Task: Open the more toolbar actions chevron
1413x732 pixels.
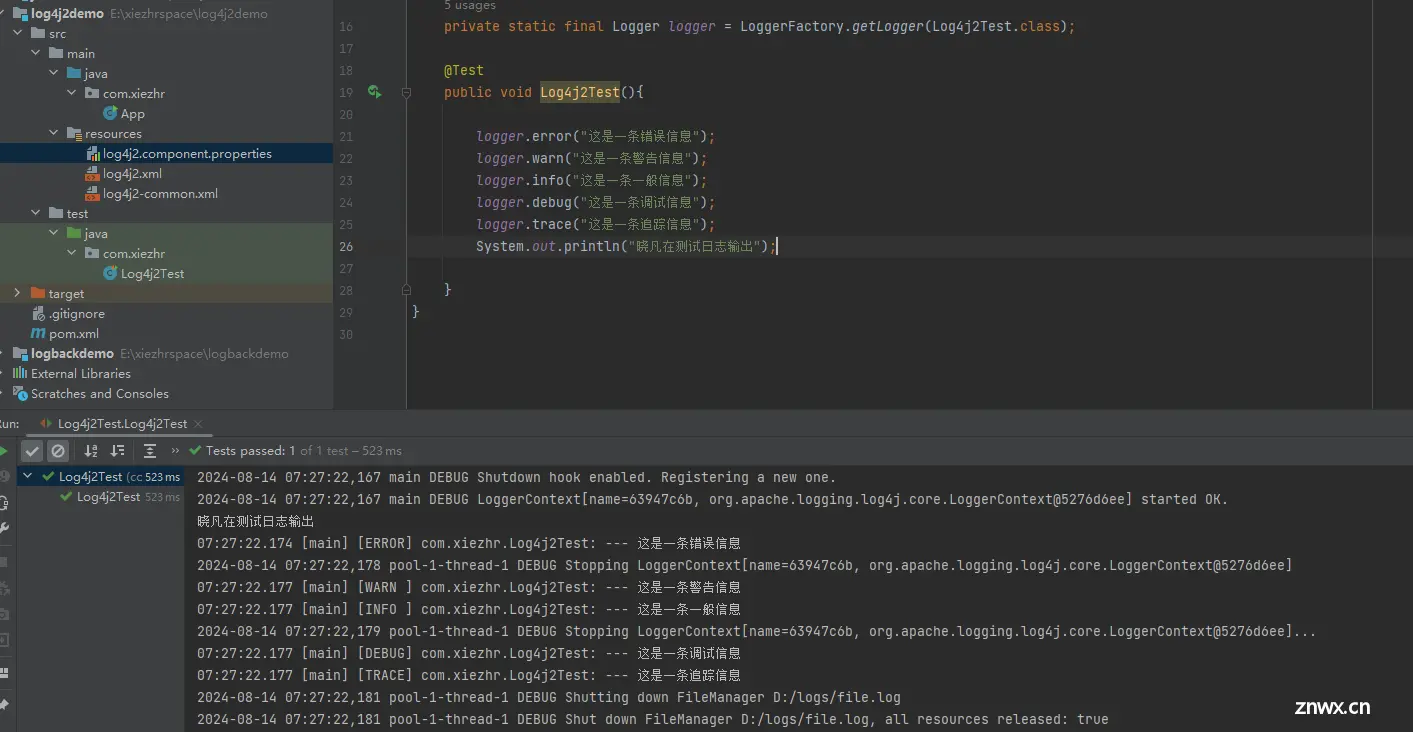Action: point(176,451)
